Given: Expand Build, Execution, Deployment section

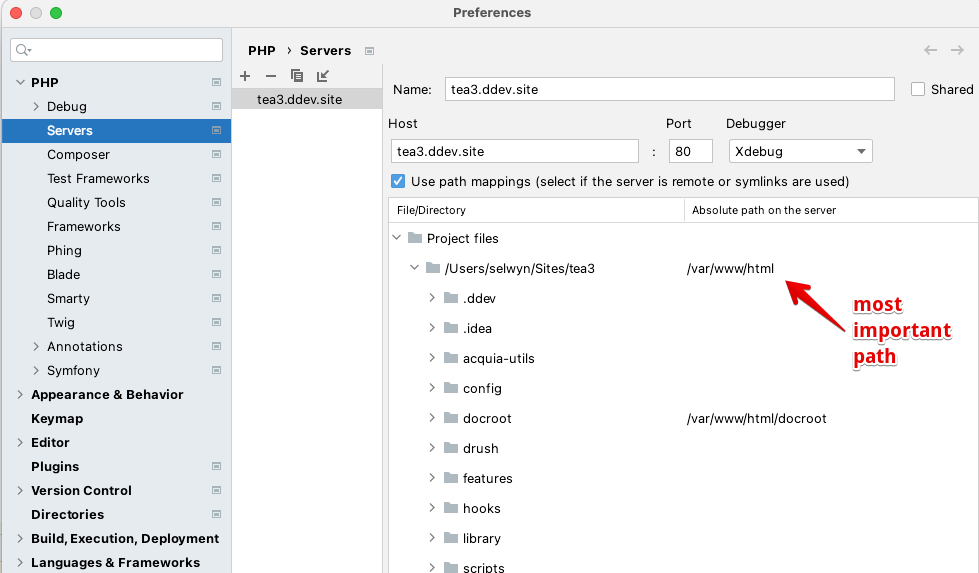Looking at the screenshot, I should click(x=20, y=539).
